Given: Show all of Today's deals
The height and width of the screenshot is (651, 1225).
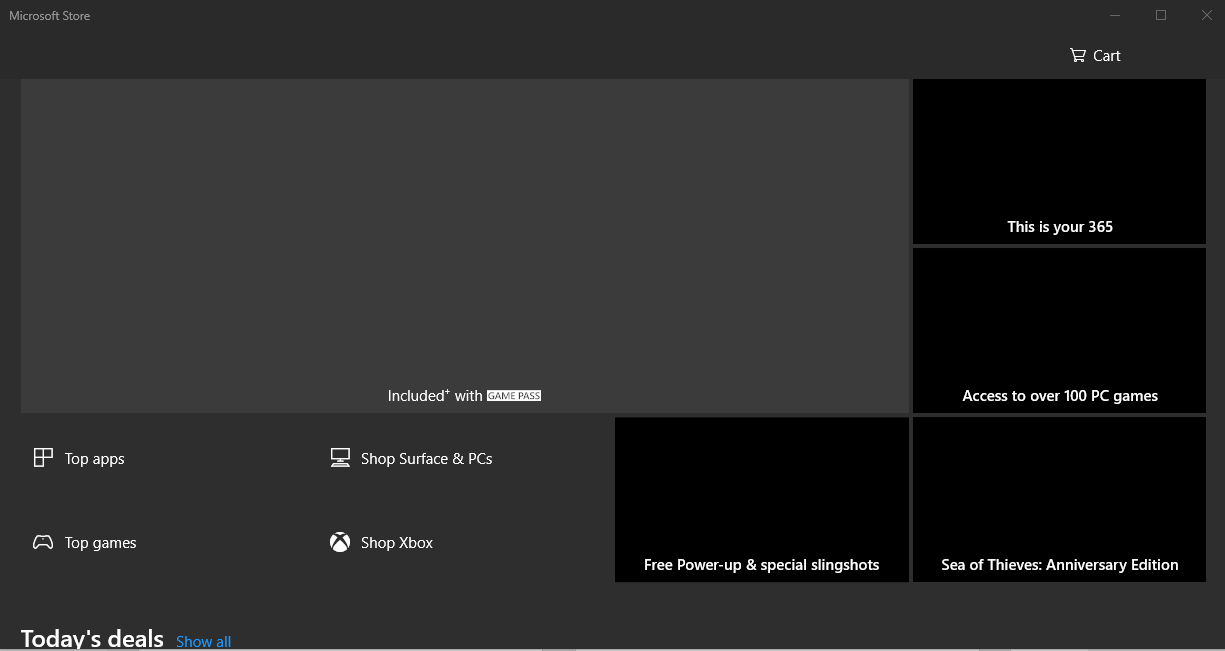Looking at the screenshot, I should point(203,642).
